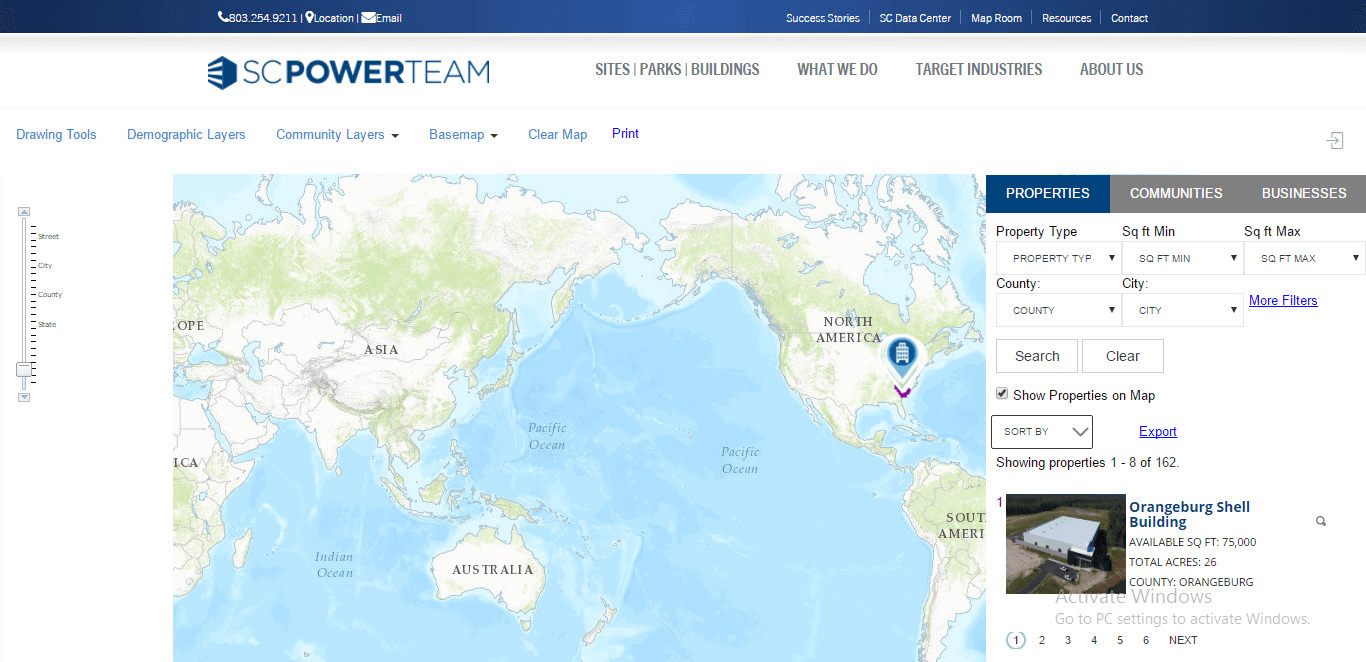The width and height of the screenshot is (1366, 662).
Task: Click current page 1 in pagination
Action: coord(1016,640)
